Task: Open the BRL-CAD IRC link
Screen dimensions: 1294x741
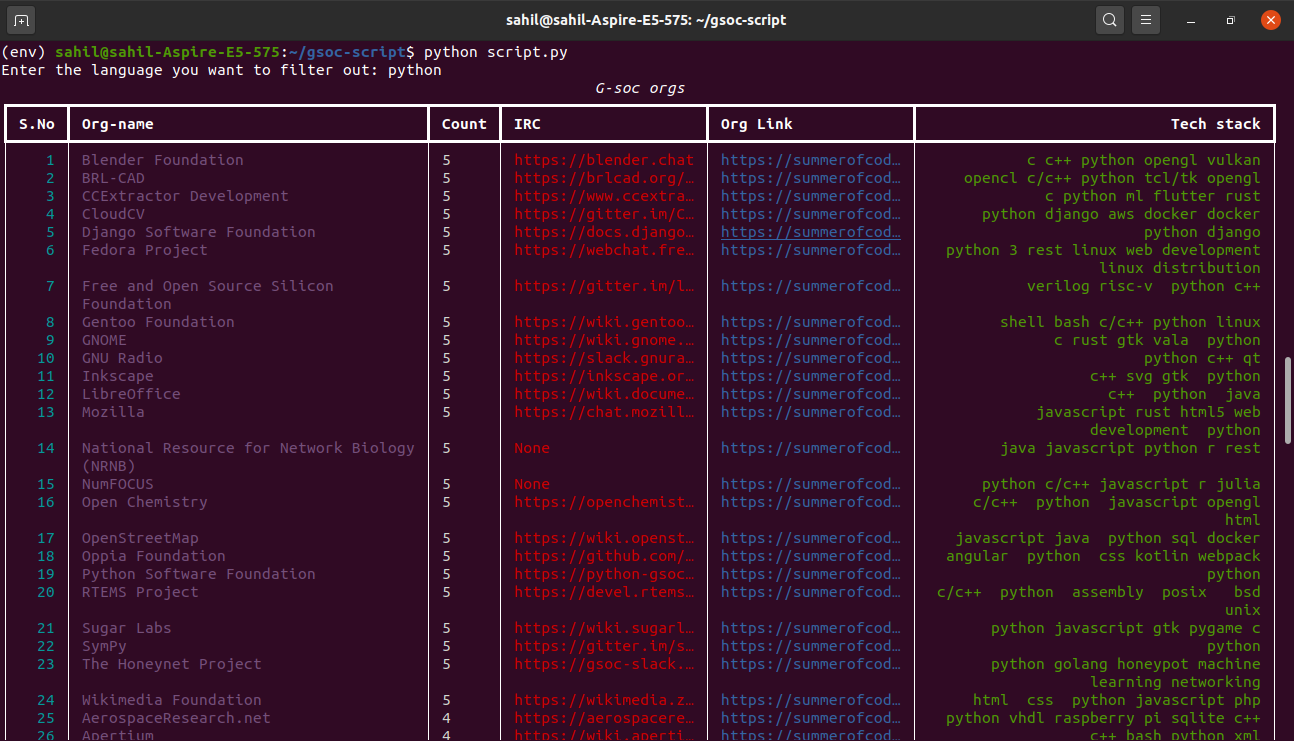Action: click(604, 178)
